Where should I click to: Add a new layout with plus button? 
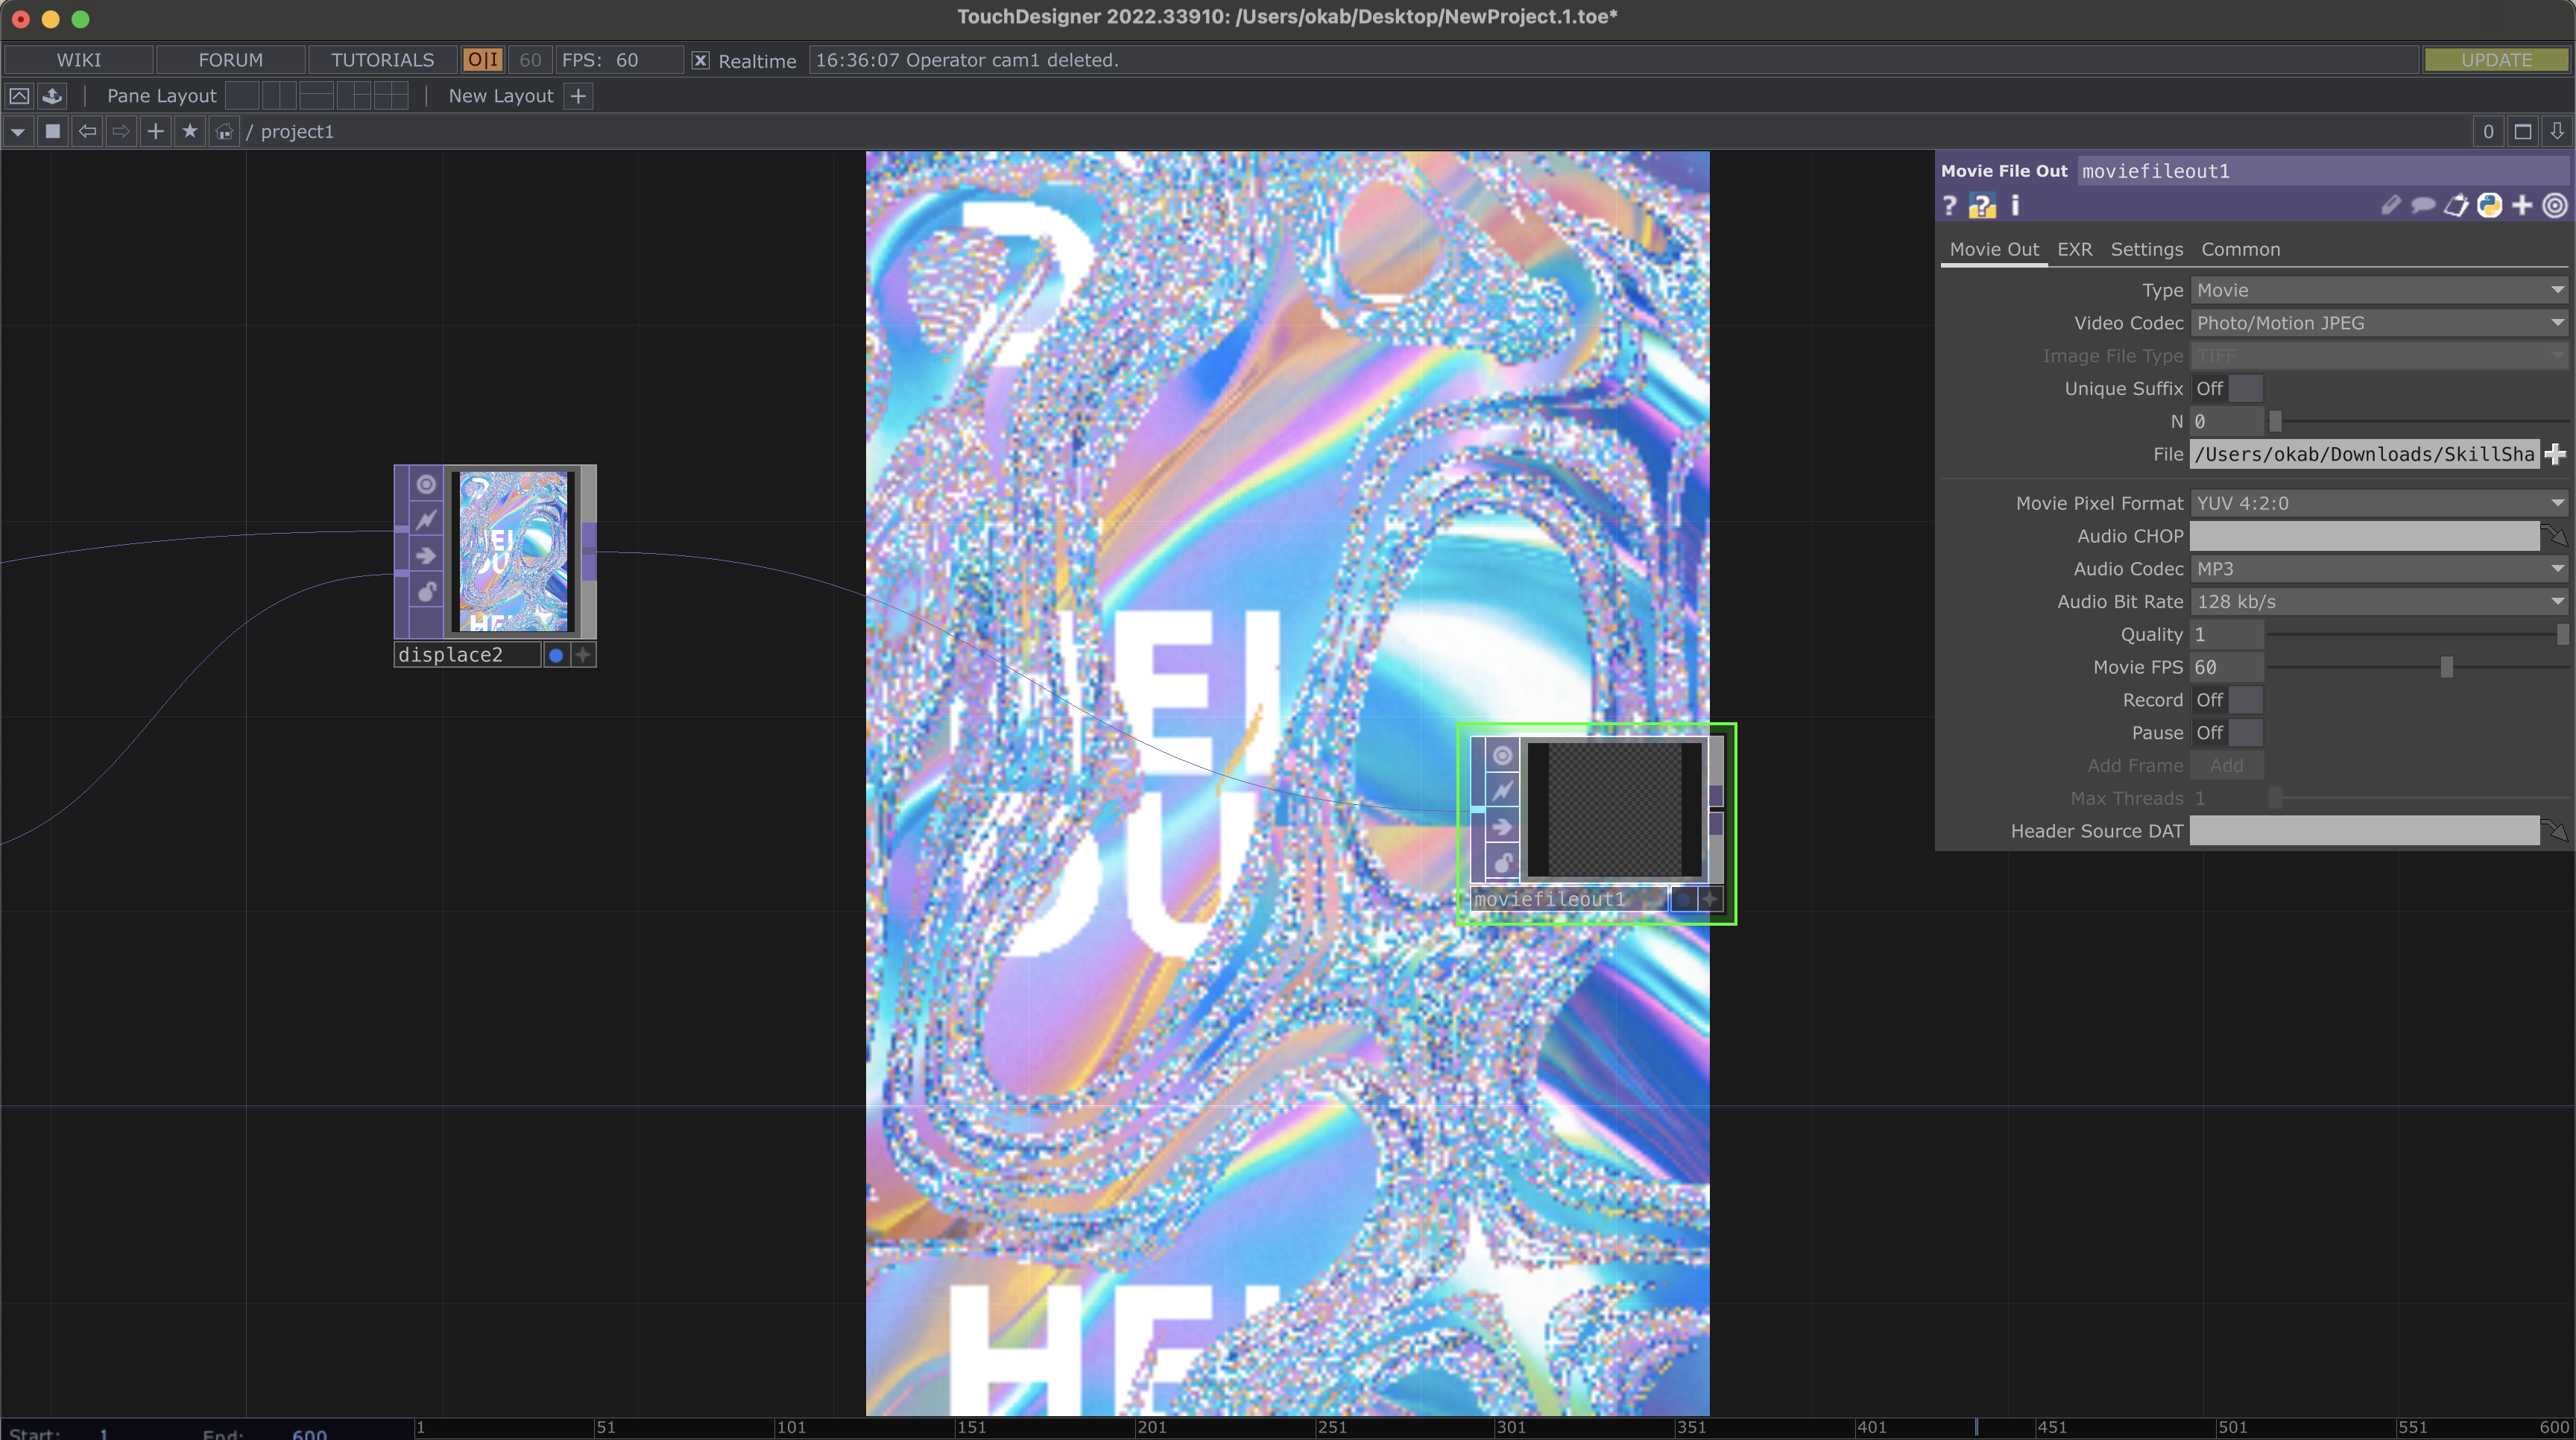(x=578, y=96)
